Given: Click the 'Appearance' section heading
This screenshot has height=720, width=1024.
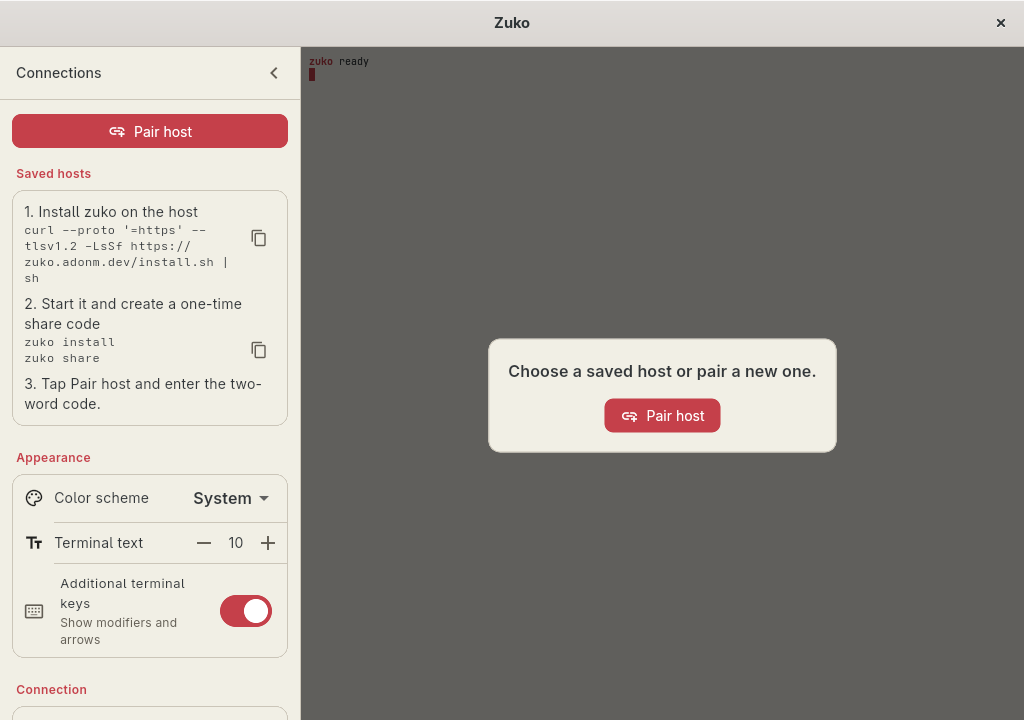Looking at the screenshot, I should [54, 458].
